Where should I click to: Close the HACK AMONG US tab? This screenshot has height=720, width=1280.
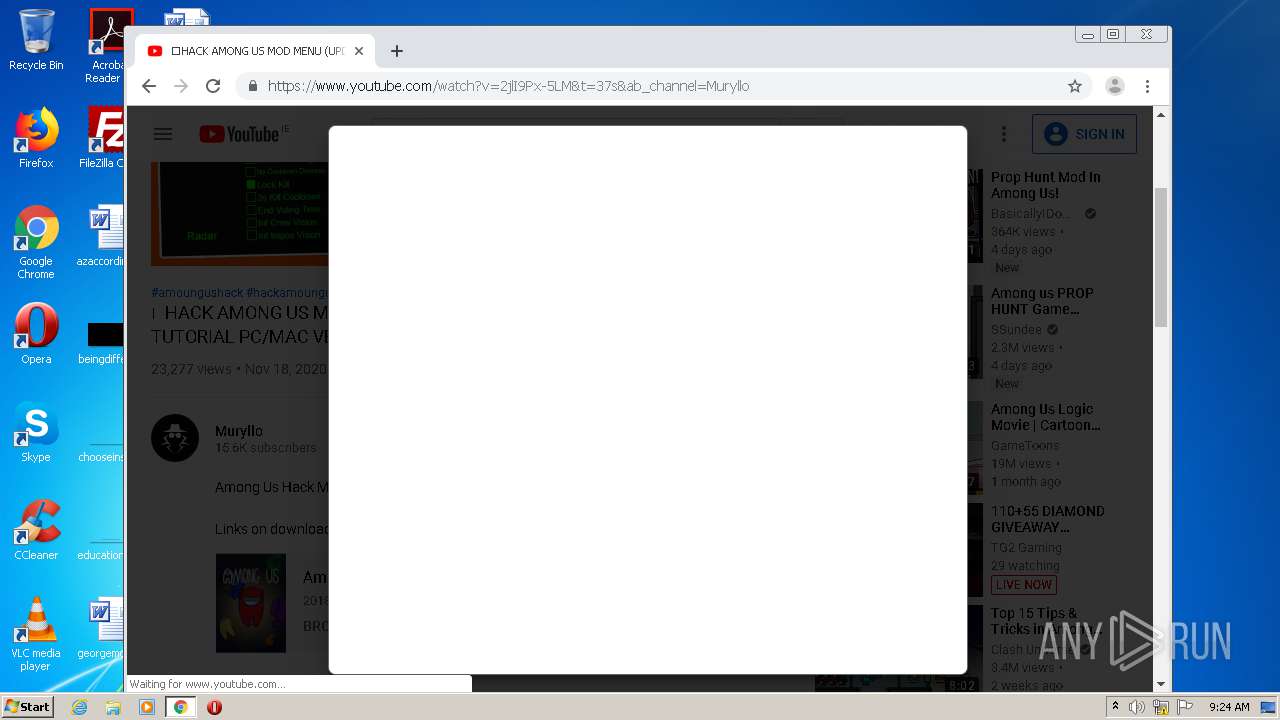359,51
